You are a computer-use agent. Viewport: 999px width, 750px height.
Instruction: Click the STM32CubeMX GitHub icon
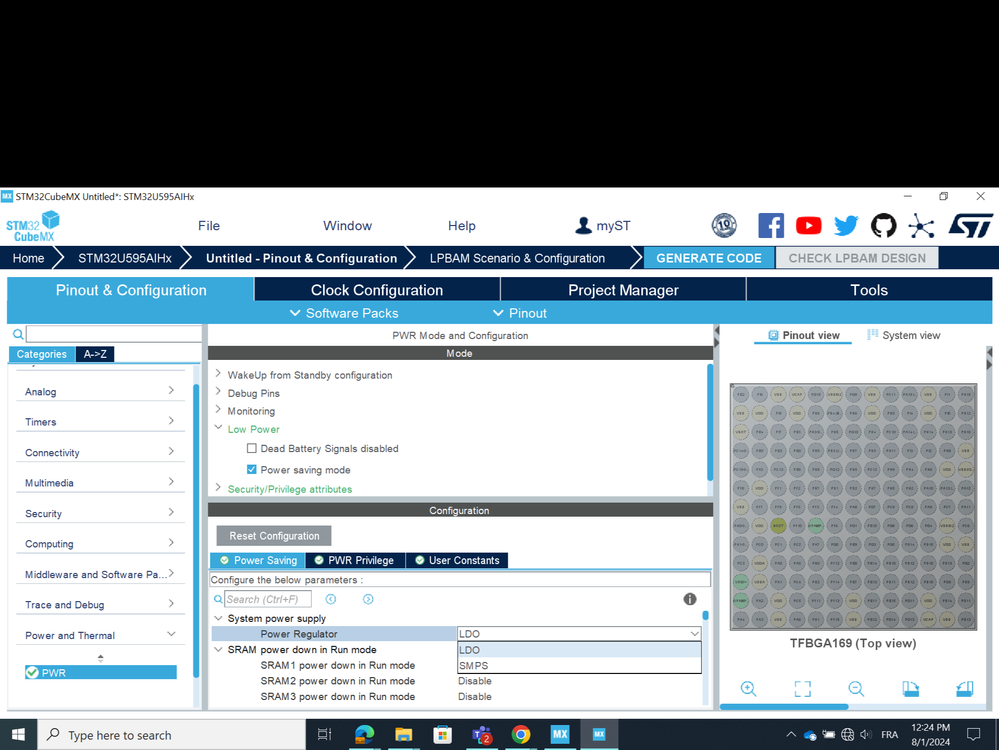click(884, 225)
